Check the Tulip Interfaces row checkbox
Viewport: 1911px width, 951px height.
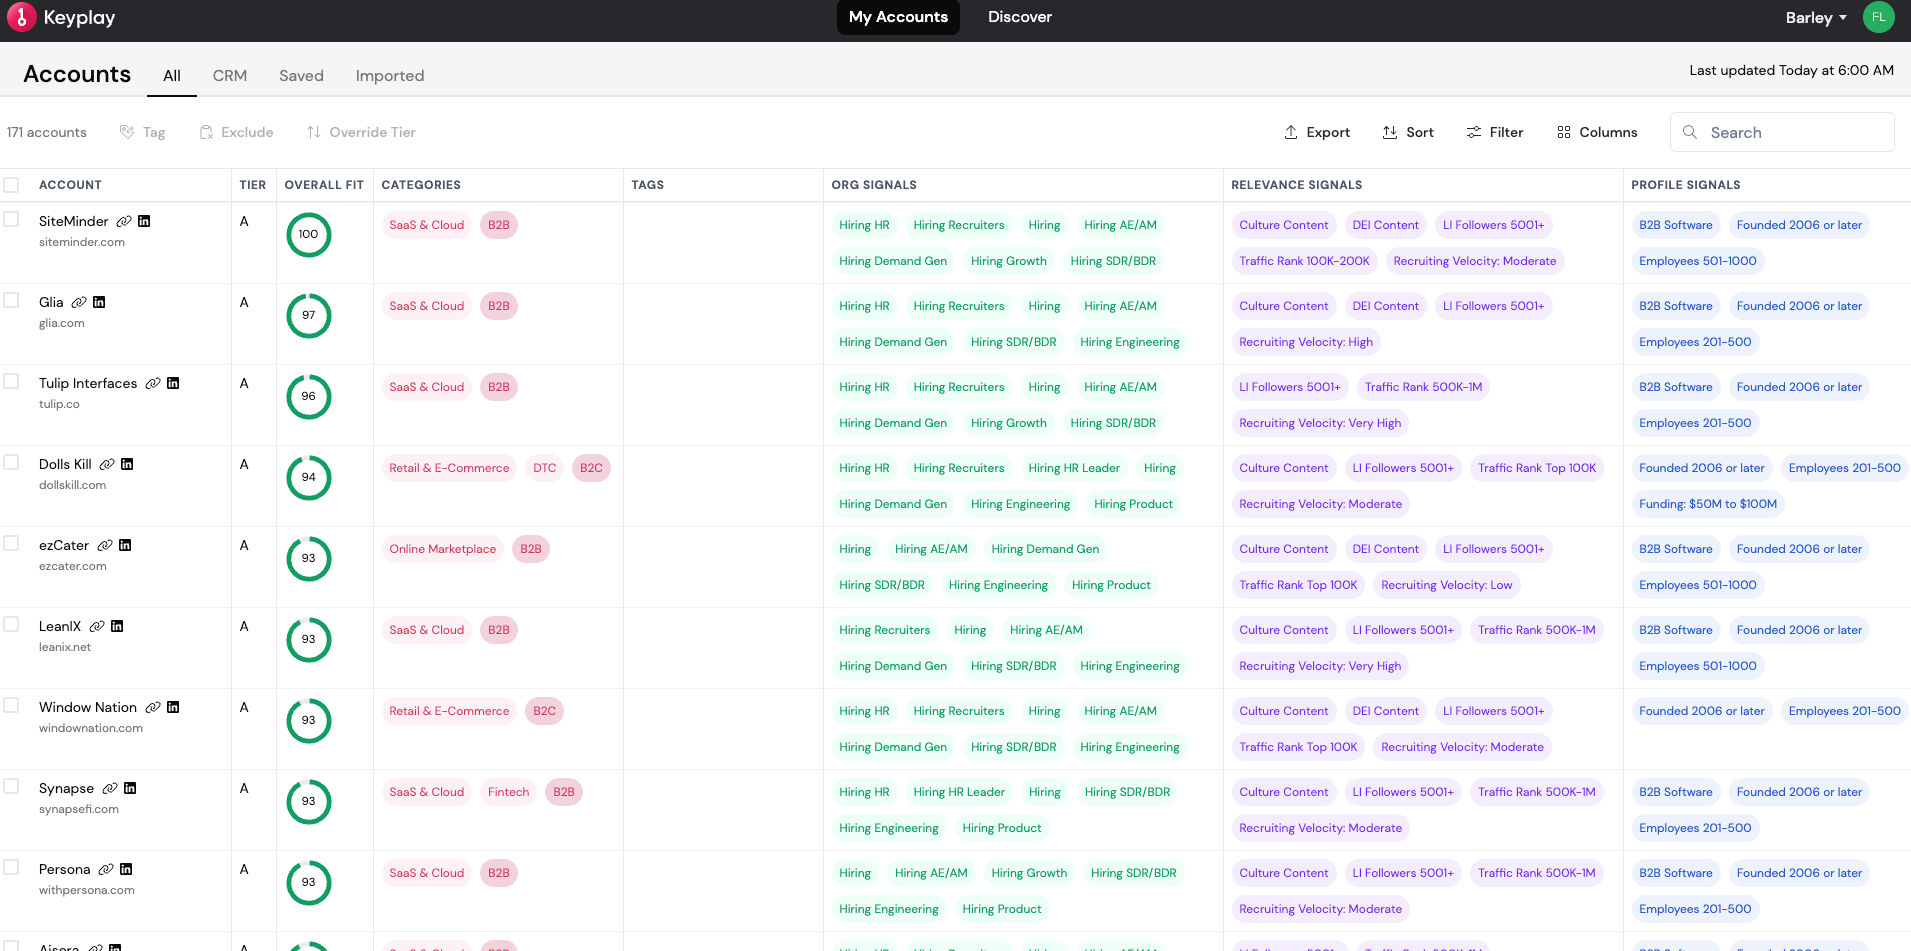coord(11,381)
